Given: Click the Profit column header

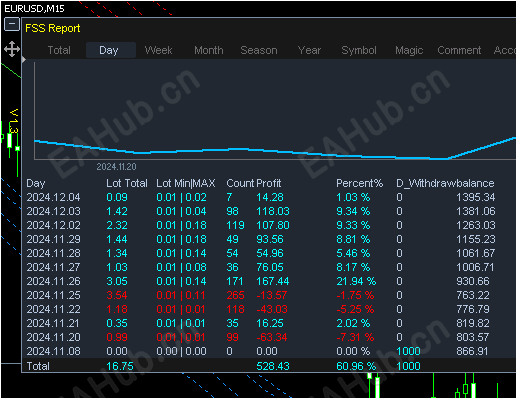Looking at the screenshot, I should [x=269, y=183].
